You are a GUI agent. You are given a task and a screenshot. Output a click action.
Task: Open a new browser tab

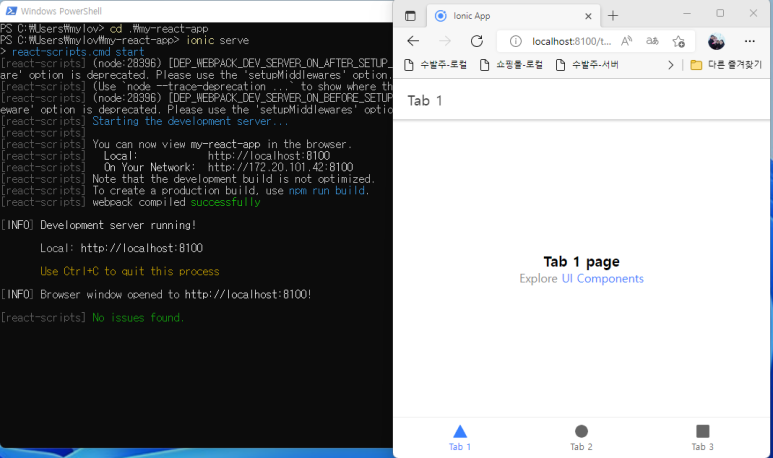point(613,16)
